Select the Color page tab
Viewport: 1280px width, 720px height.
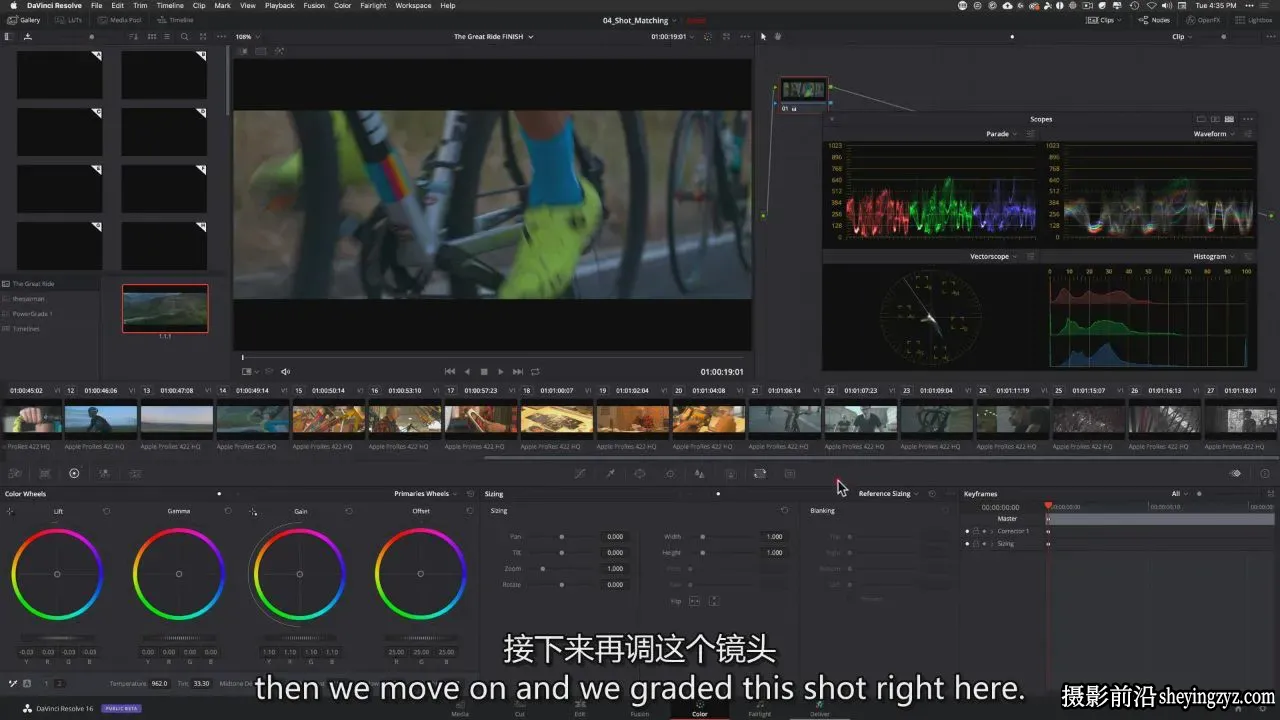699,709
